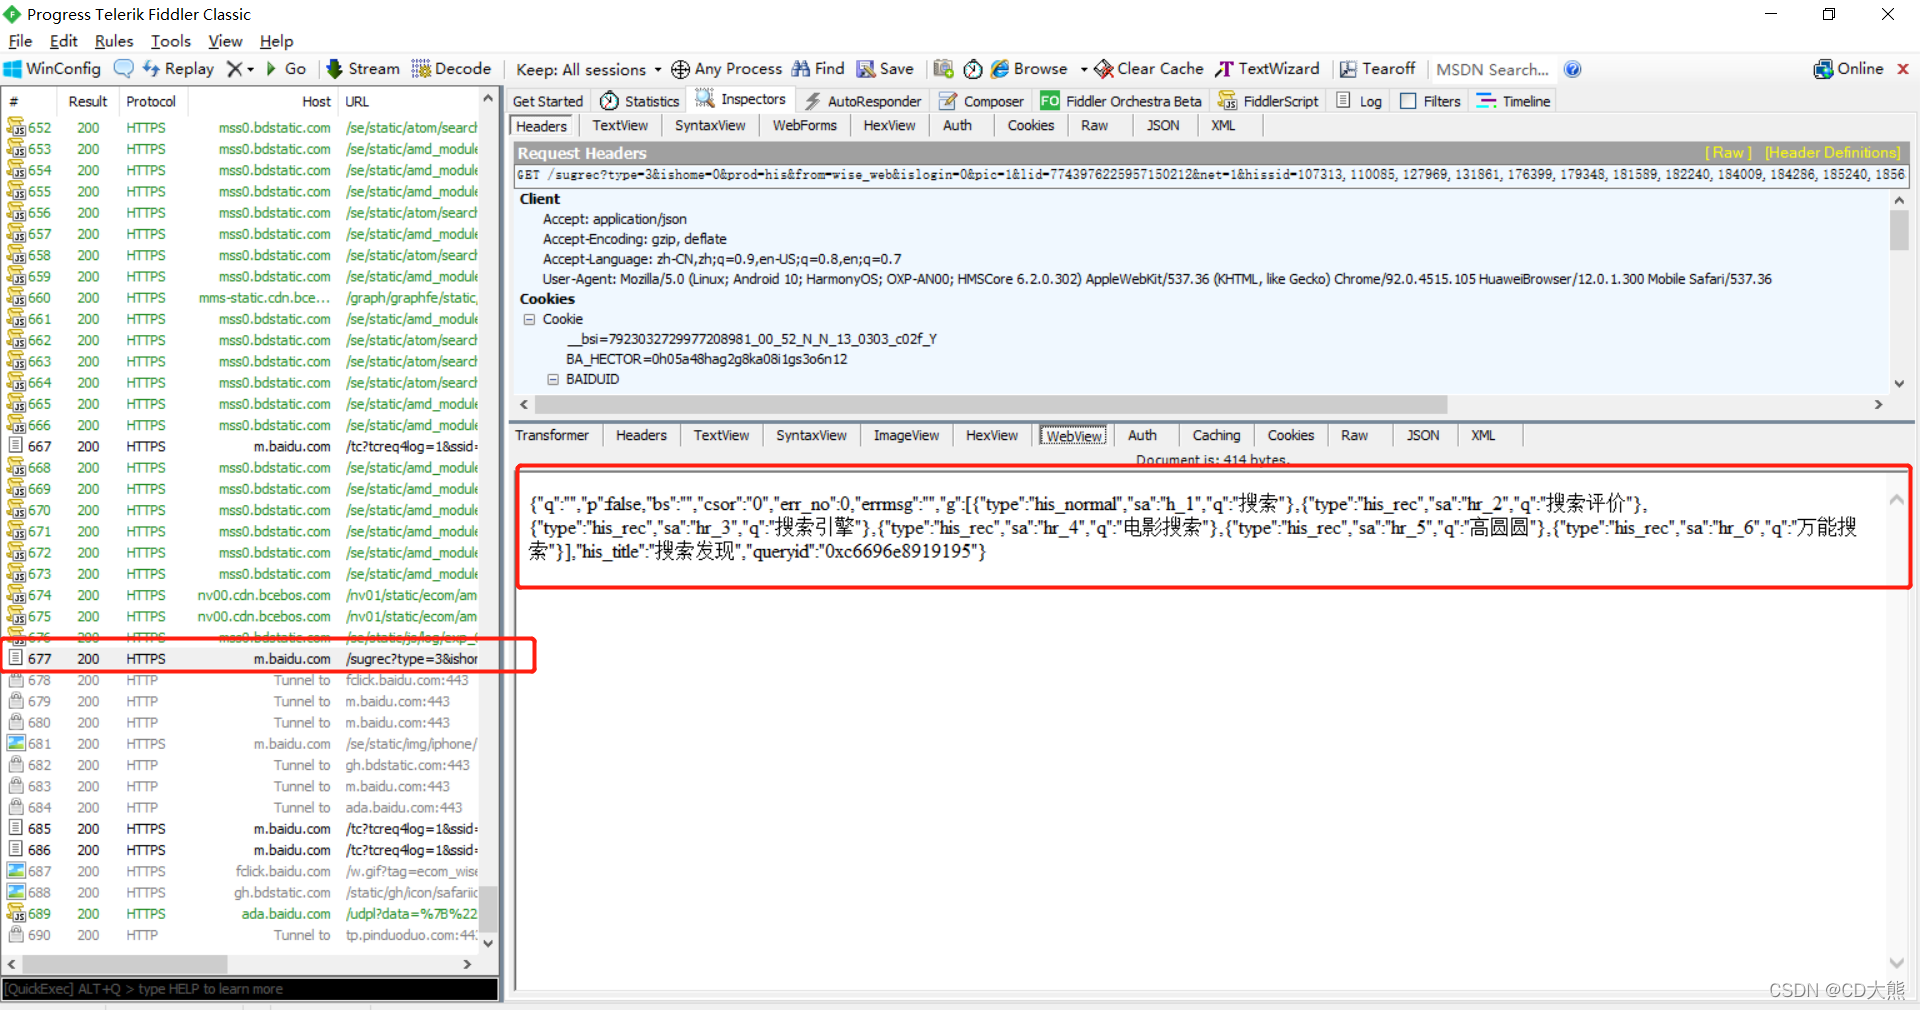Switch to the Statistics tab
The height and width of the screenshot is (1010, 1920).
point(640,101)
